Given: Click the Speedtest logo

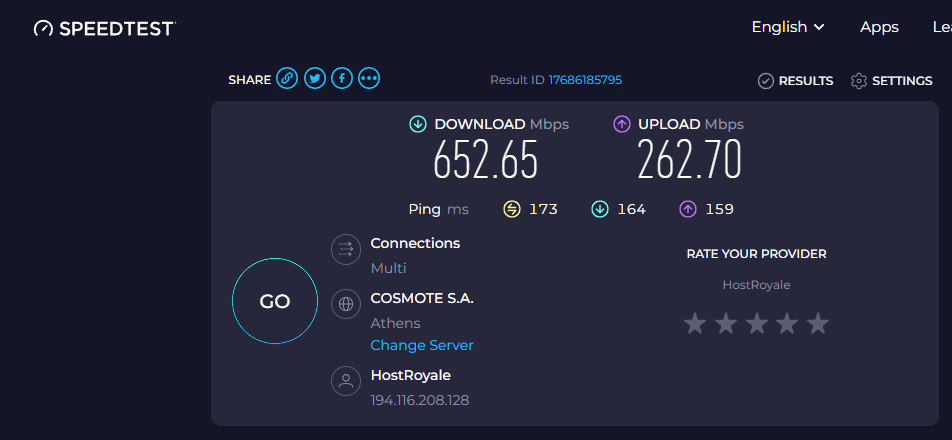Looking at the screenshot, I should [x=104, y=28].
